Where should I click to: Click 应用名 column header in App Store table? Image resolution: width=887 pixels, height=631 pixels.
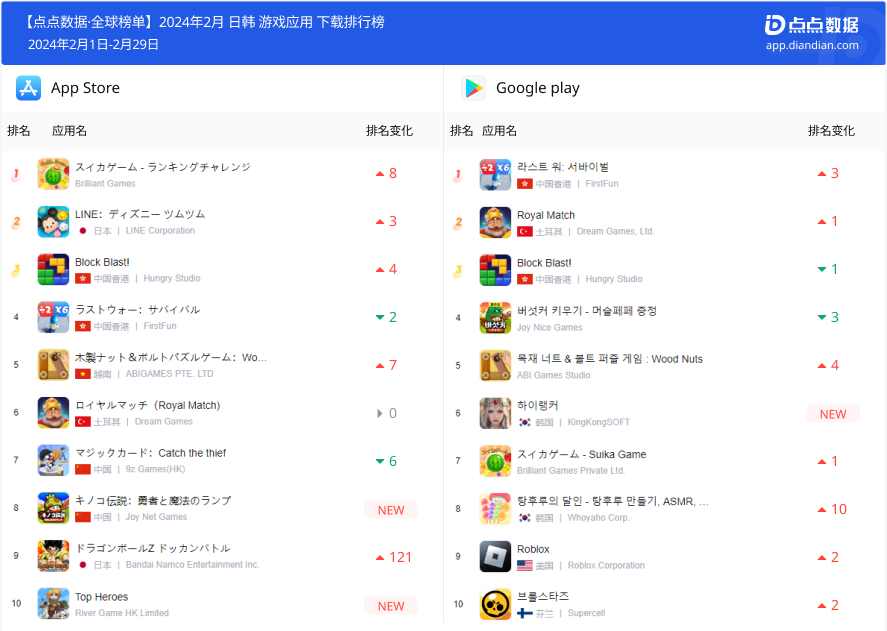pyautogui.click(x=70, y=131)
